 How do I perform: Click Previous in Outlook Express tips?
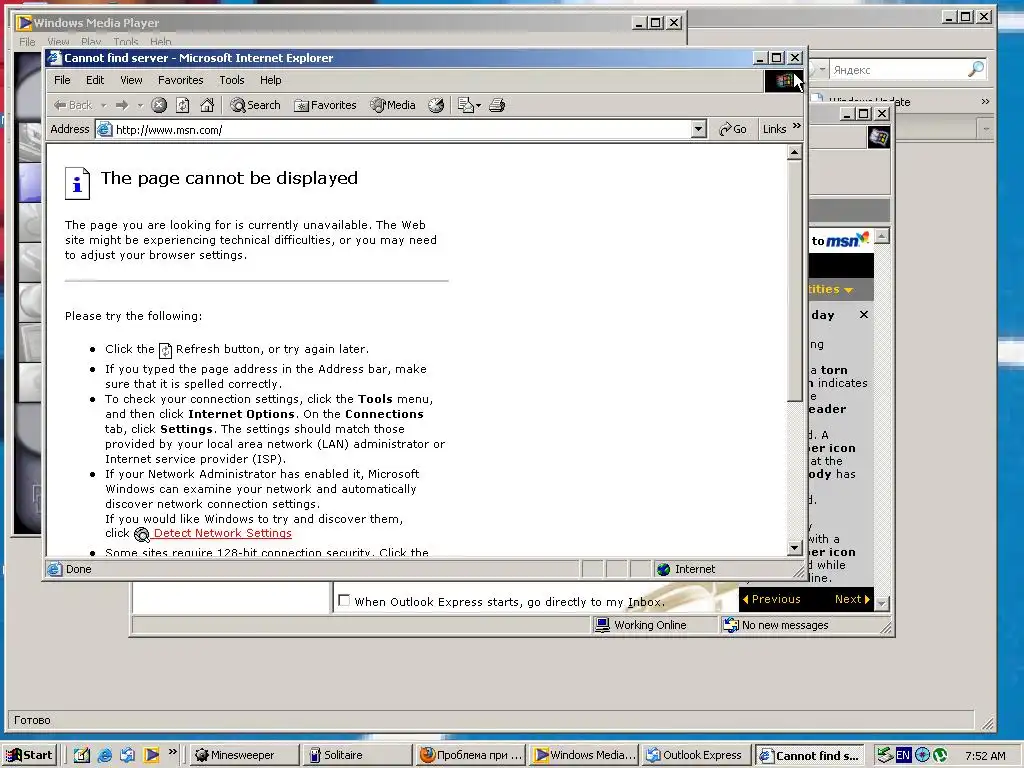pyautogui.click(x=771, y=599)
